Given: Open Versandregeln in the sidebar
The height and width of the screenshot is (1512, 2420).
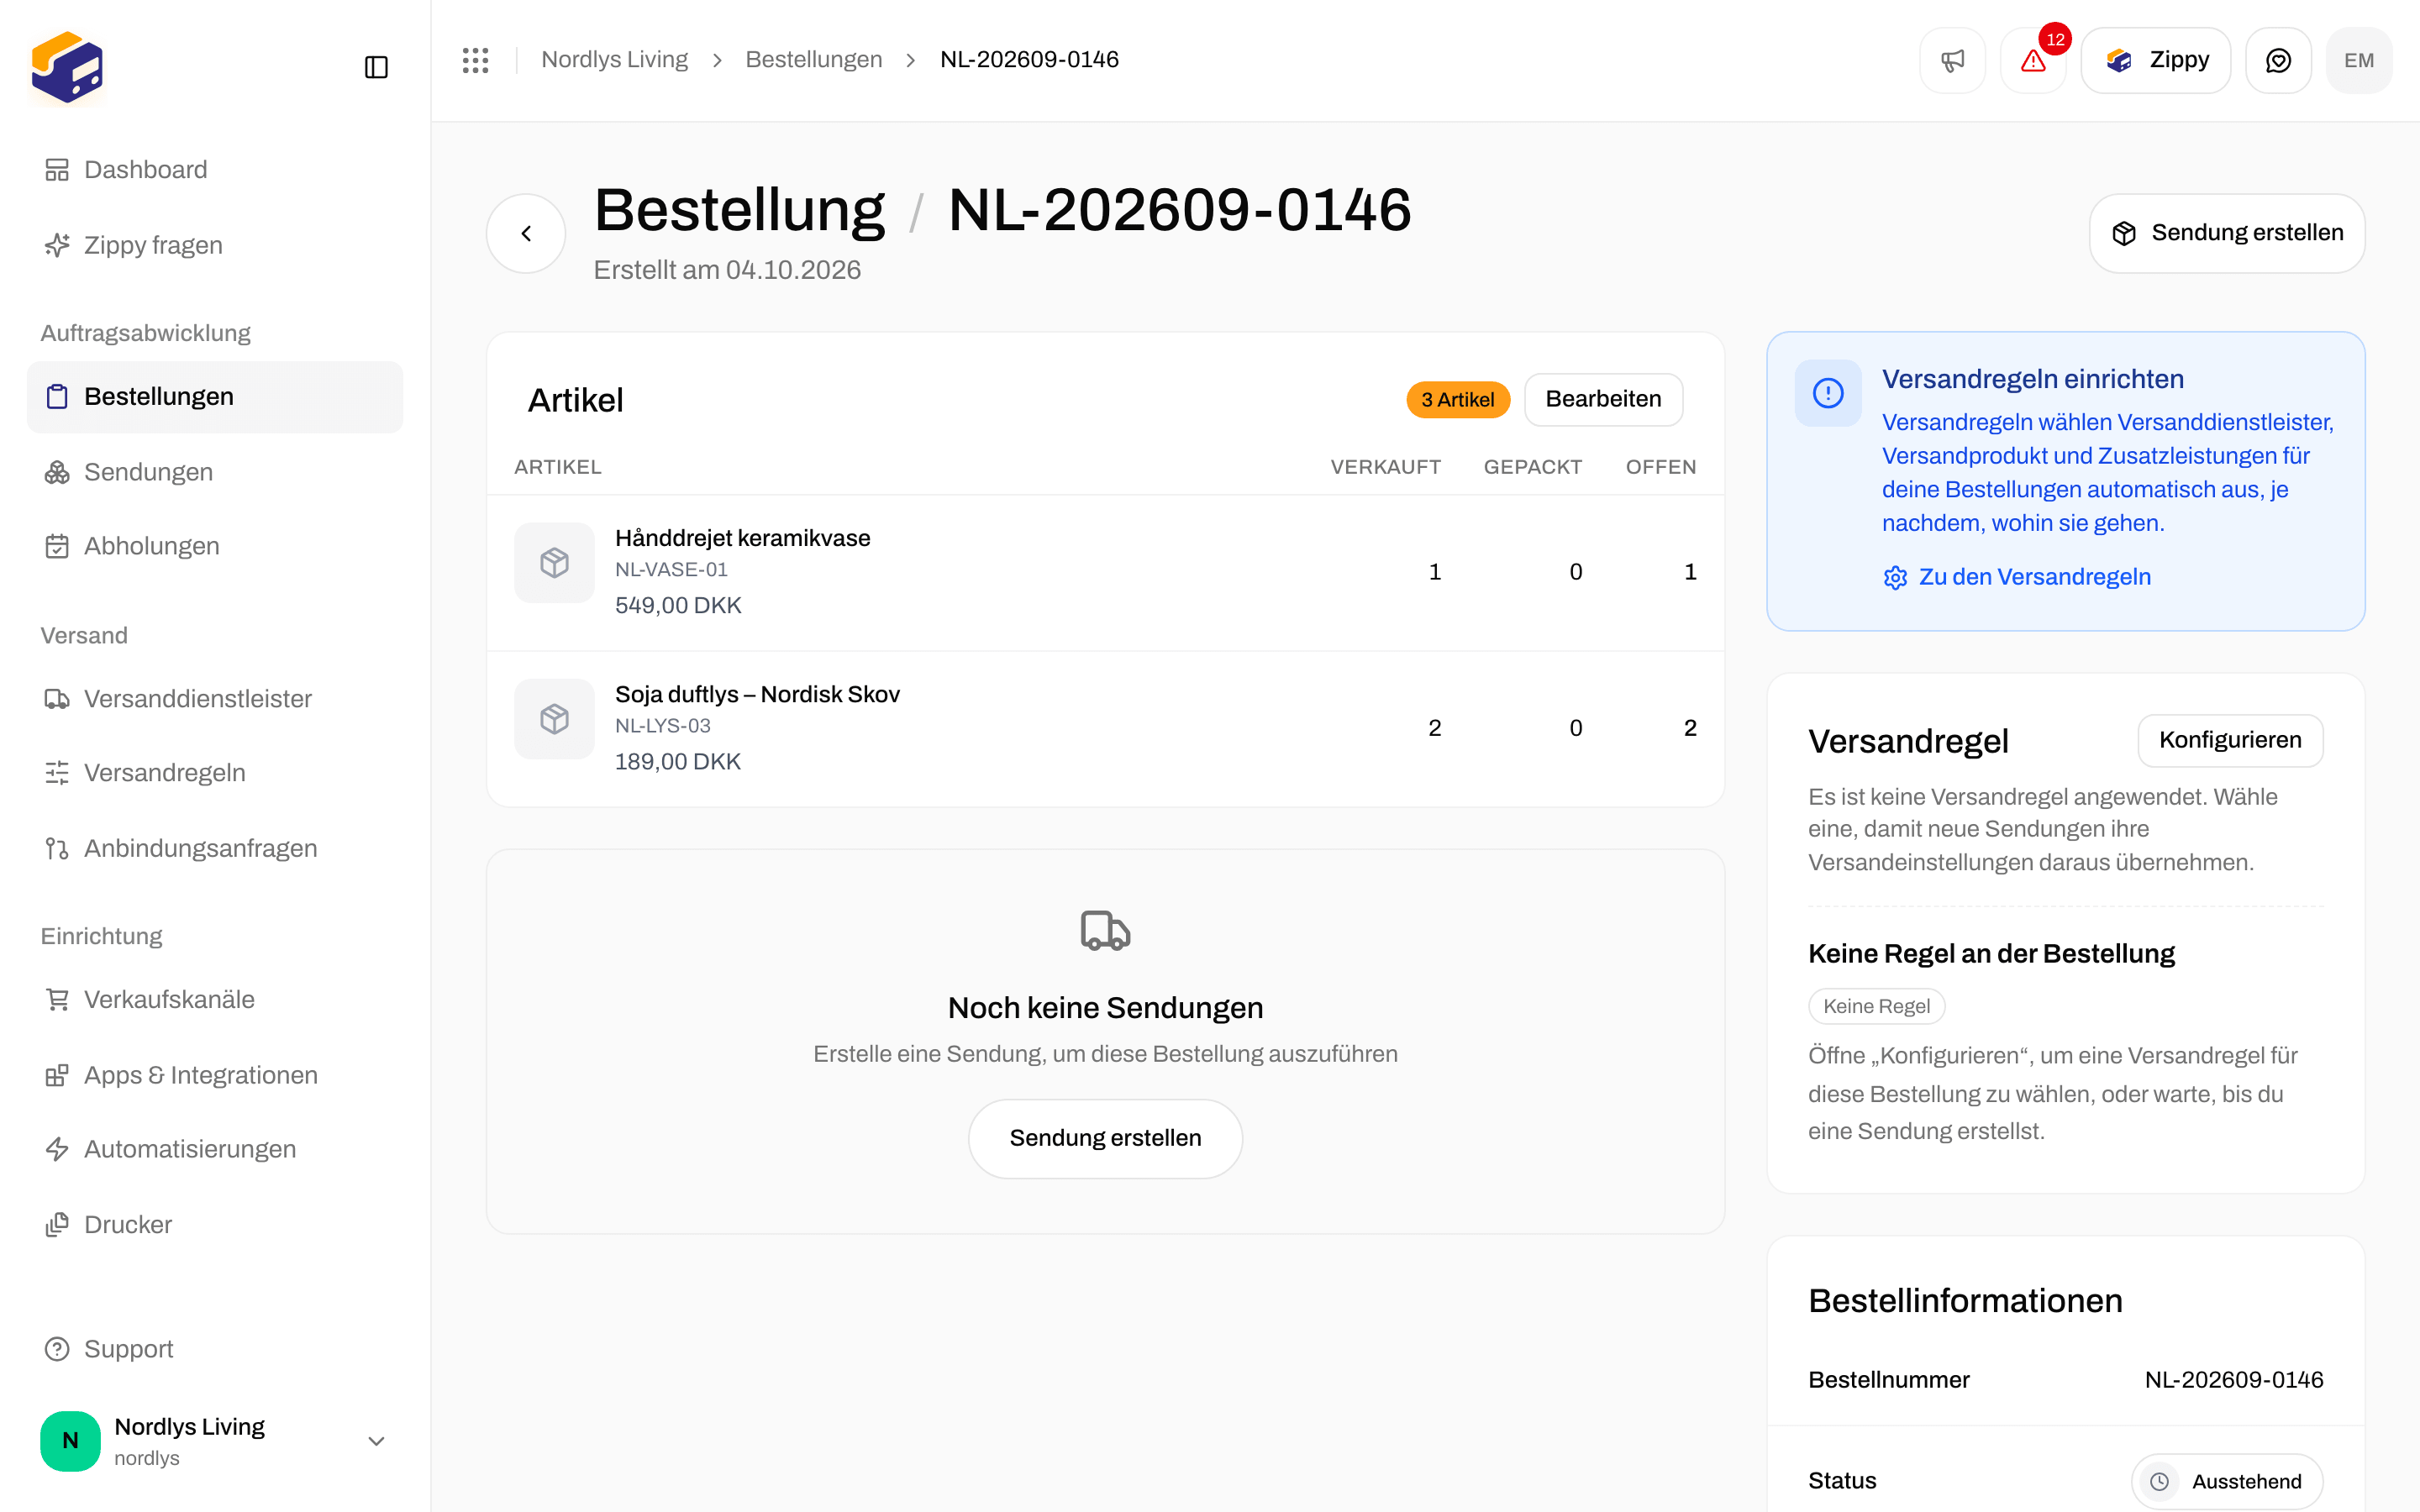Looking at the screenshot, I should pos(215,773).
